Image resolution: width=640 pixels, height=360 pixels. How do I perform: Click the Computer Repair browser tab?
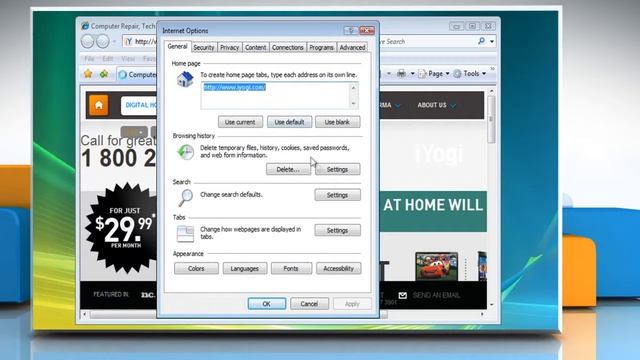pyautogui.click(x=138, y=75)
